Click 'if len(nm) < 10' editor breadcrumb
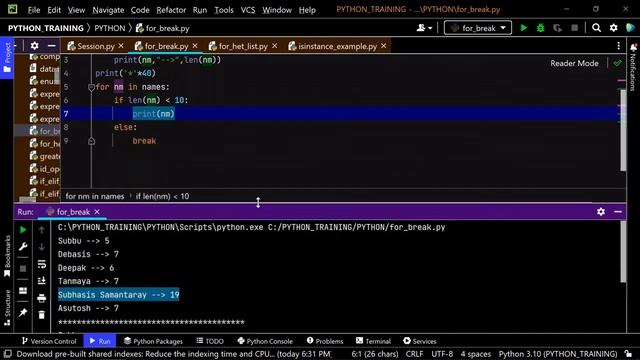640x360 pixels. click(x=162, y=196)
